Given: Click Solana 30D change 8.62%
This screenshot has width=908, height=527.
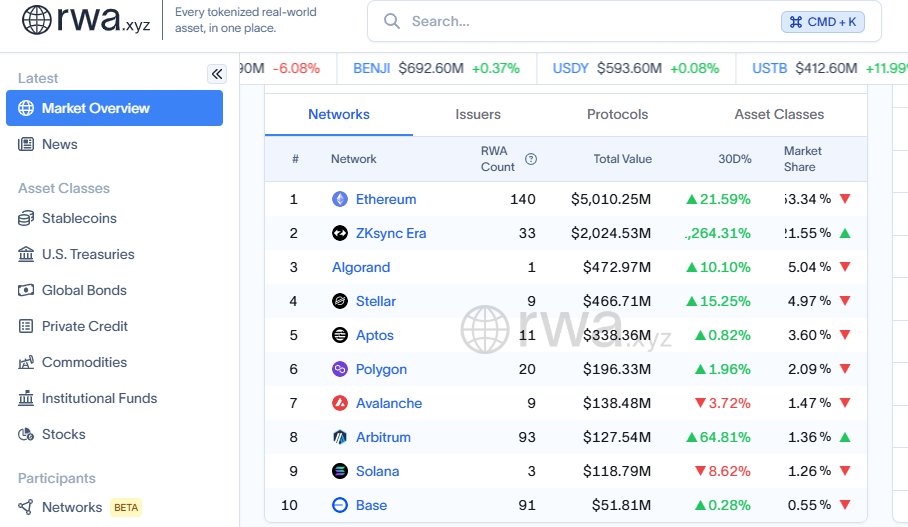Looking at the screenshot, I should coord(723,471).
